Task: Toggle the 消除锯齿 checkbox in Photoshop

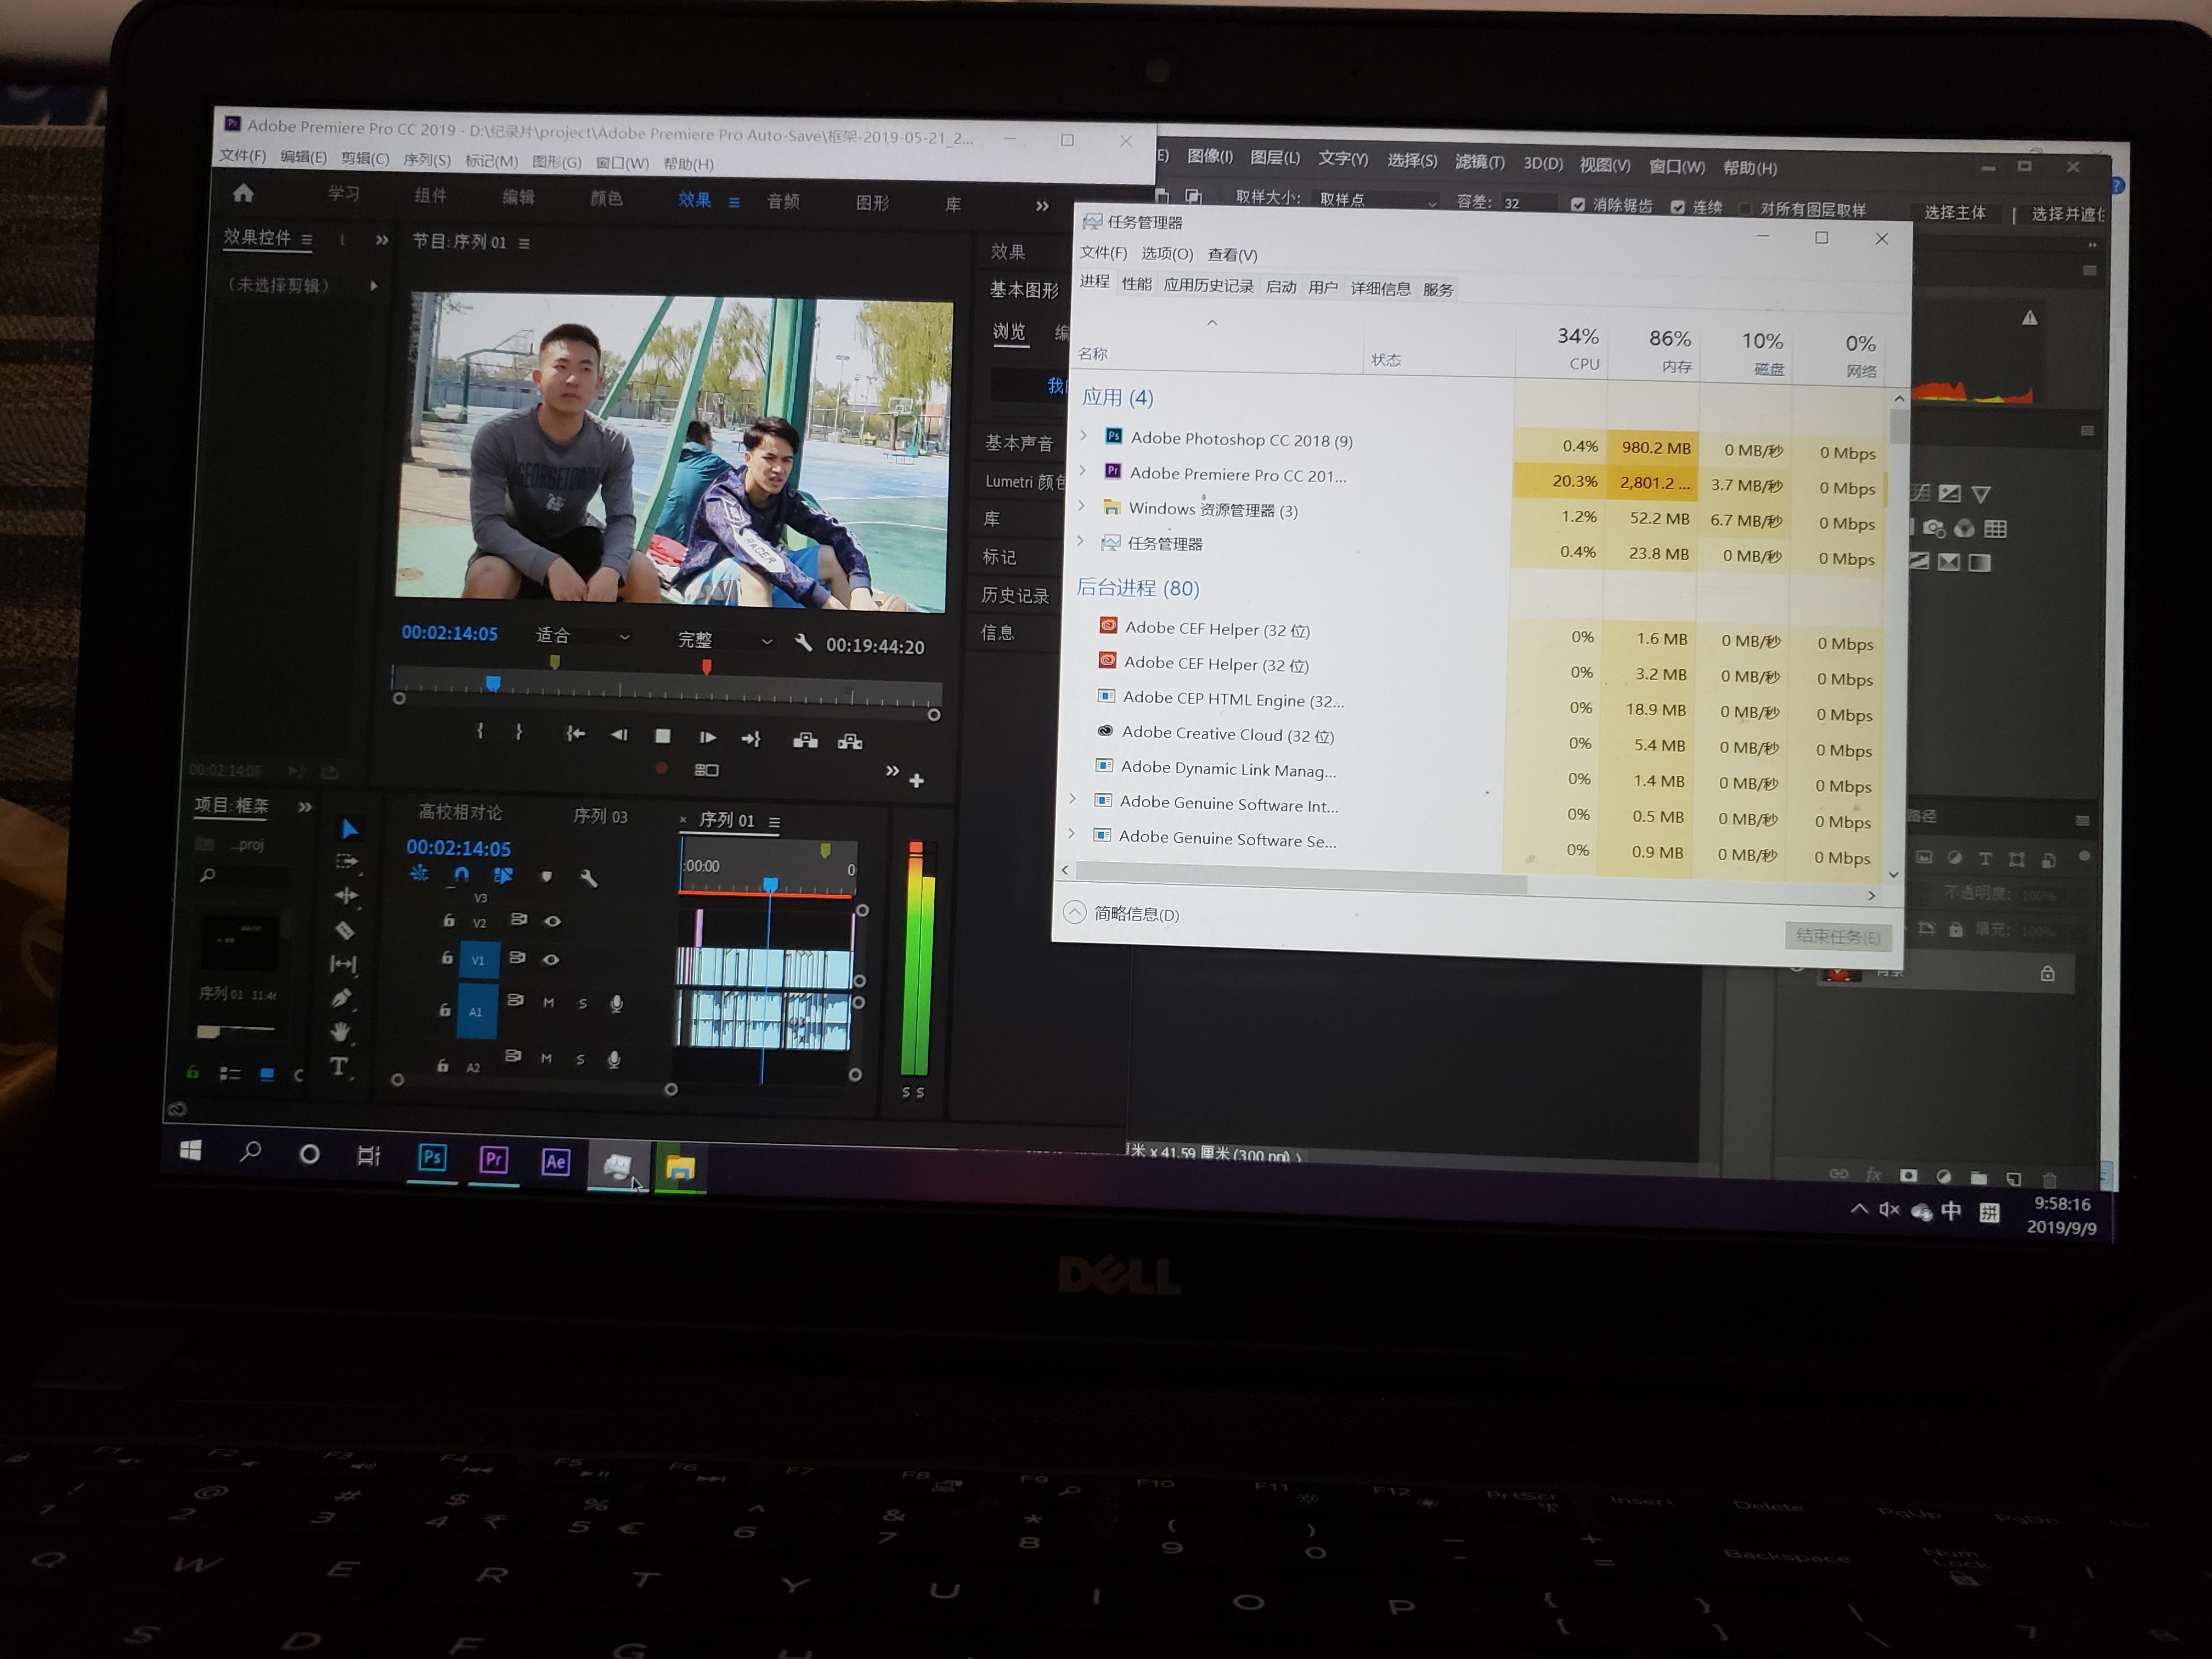Action: point(1578,205)
